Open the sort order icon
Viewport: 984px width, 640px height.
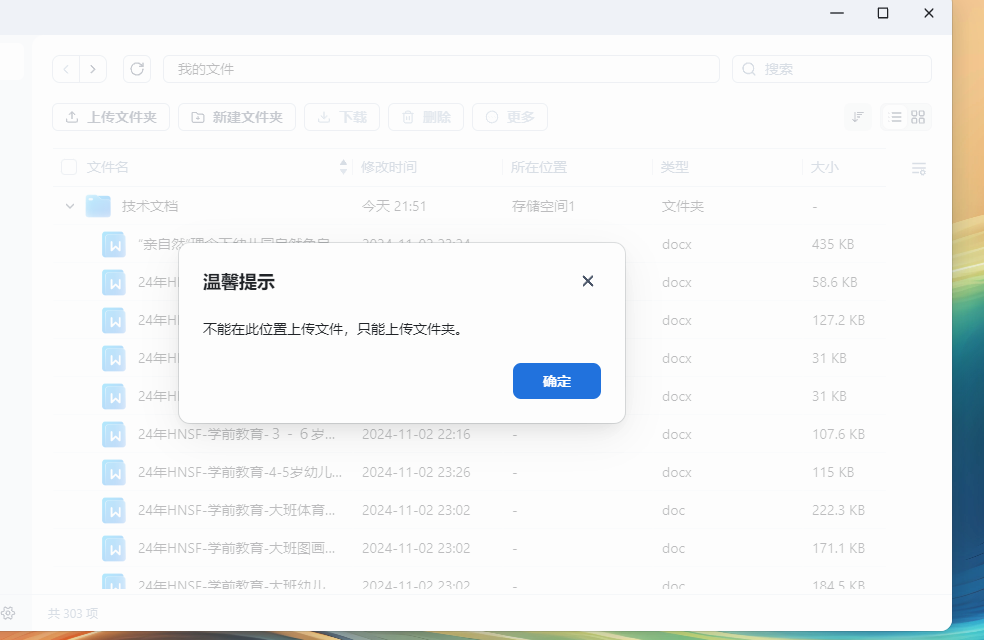click(x=857, y=117)
